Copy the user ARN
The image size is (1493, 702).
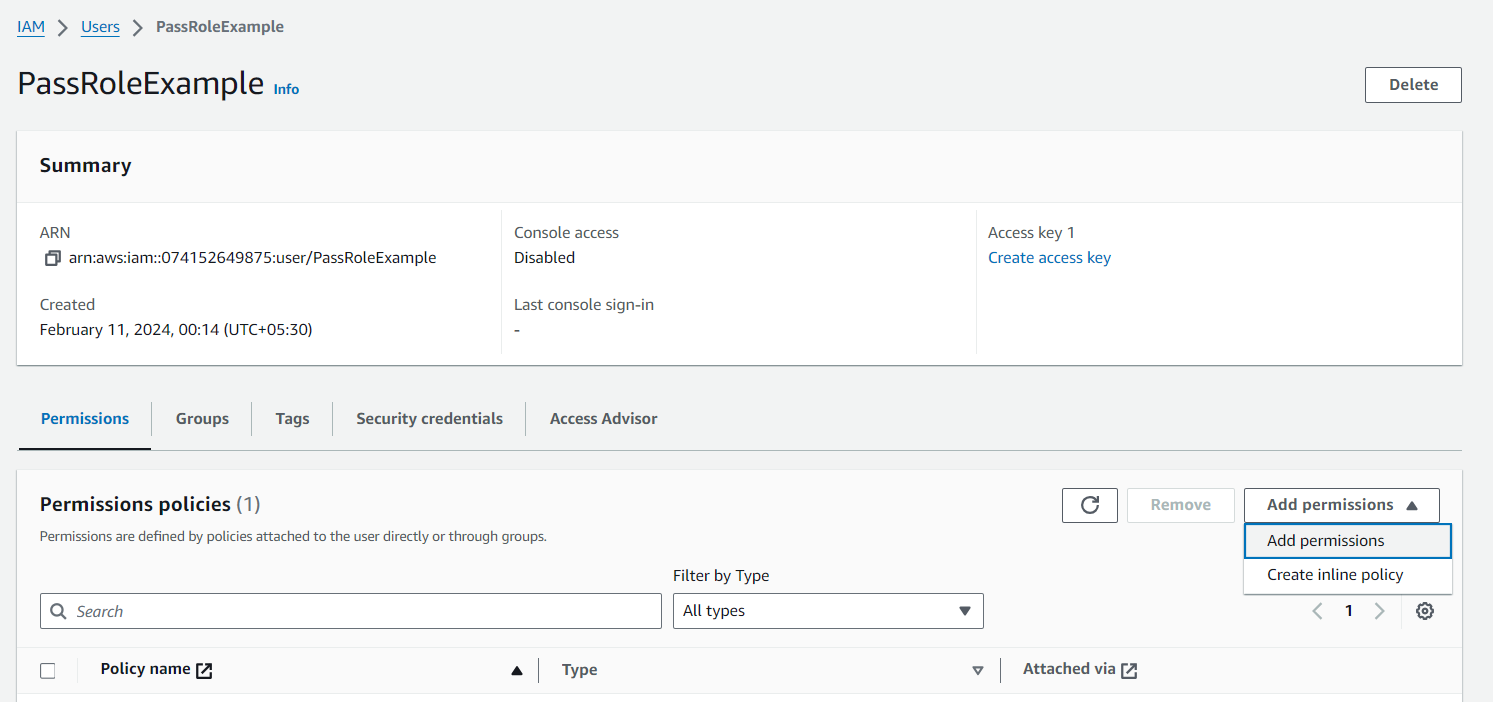52,257
